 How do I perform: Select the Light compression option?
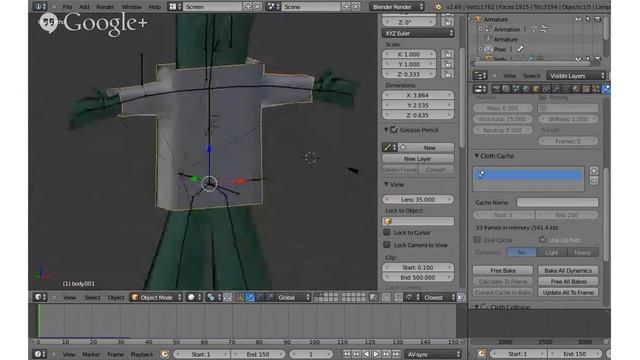[x=551, y=253]
